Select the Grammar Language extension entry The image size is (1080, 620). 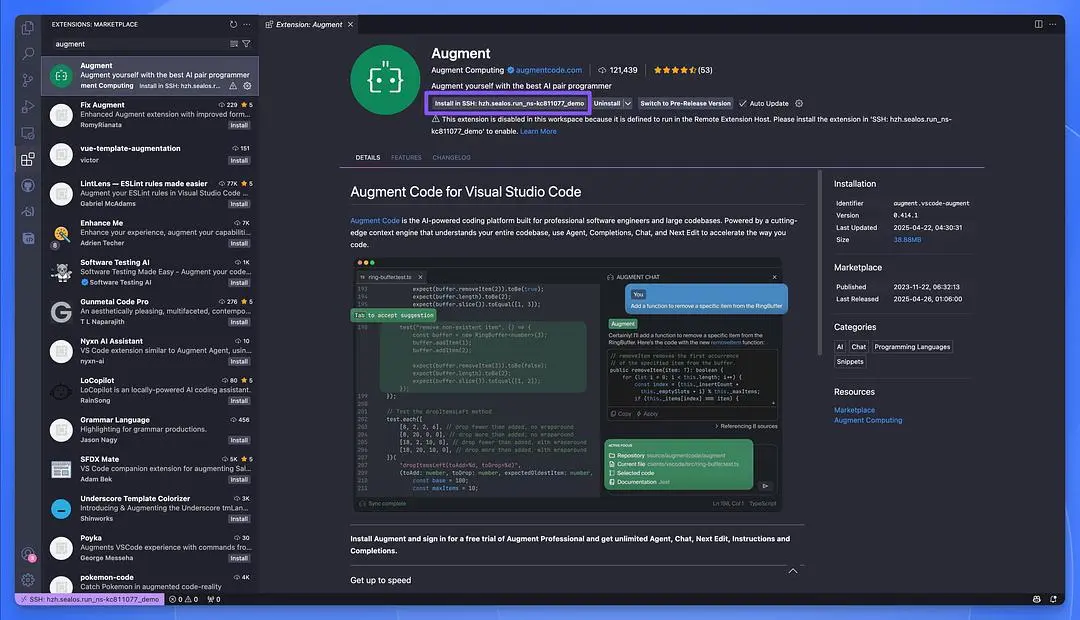coord(150,430)
